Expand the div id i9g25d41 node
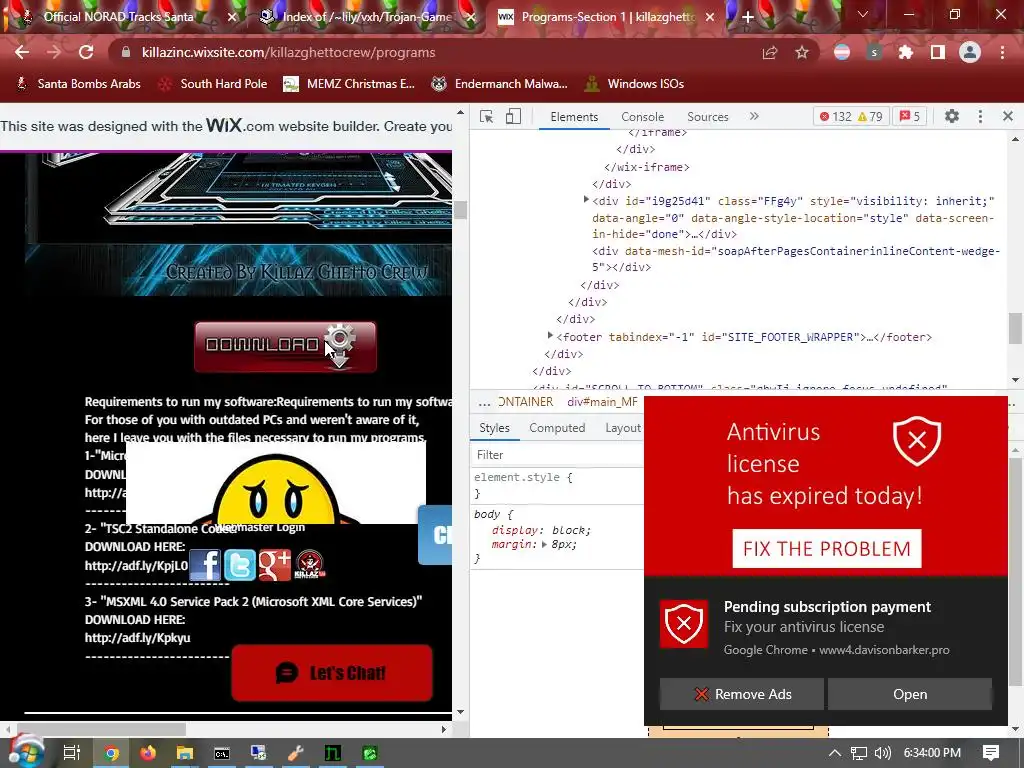Image resolution: width=1024 pixels, height=768 pixels. pyautogui.click(x=586, y=200)
